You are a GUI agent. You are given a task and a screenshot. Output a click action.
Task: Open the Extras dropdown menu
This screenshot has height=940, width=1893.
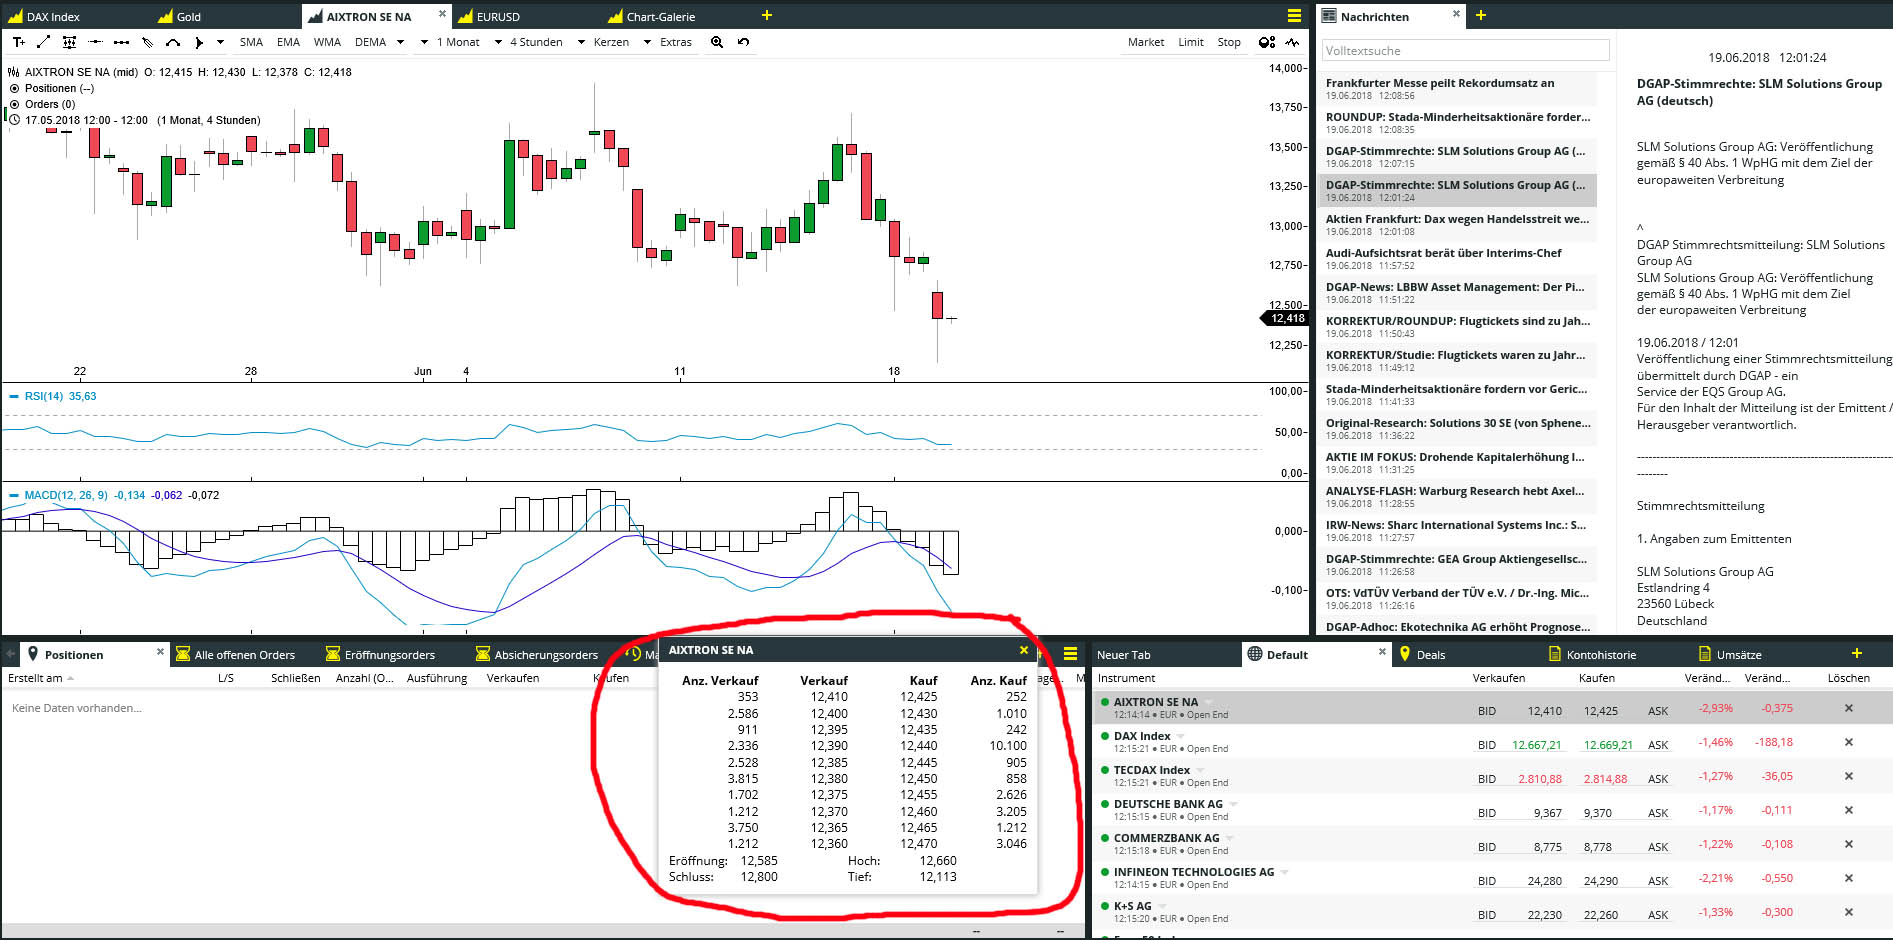tap(676, 42)
